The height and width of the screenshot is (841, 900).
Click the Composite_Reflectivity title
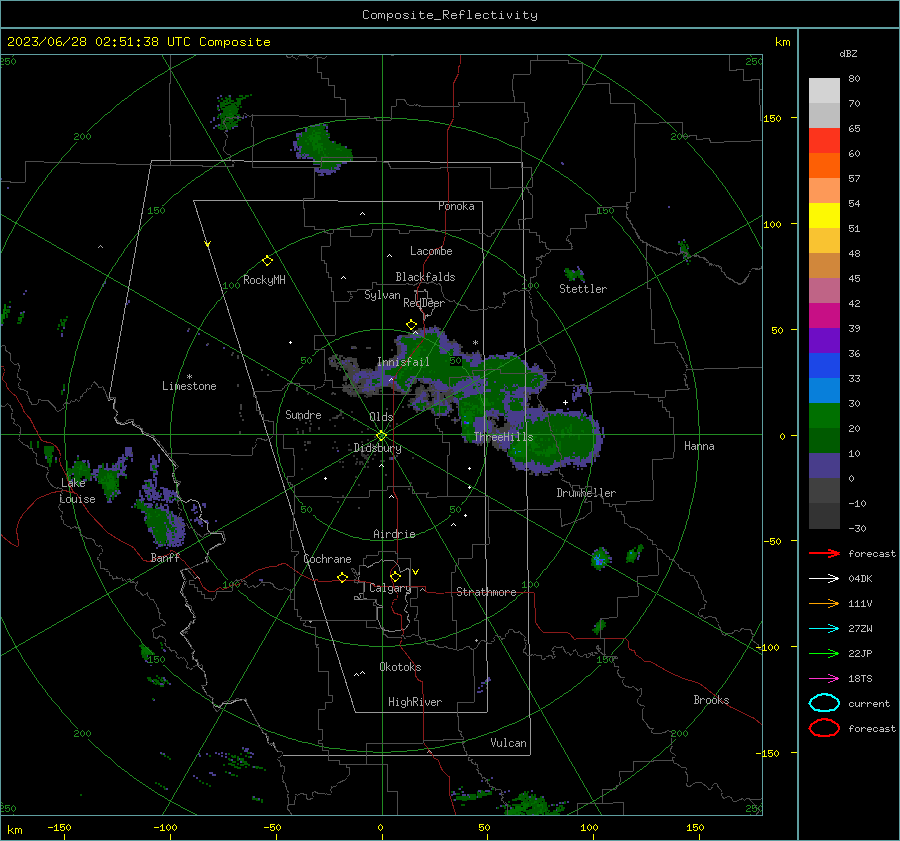tap(450, 15)
